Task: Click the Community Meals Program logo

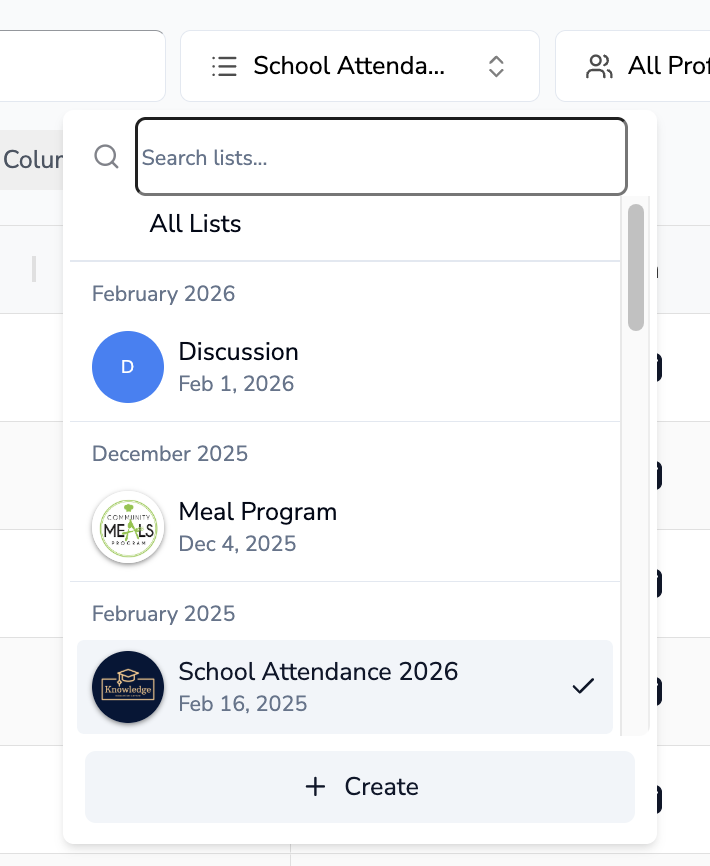Action: (128, 527)
